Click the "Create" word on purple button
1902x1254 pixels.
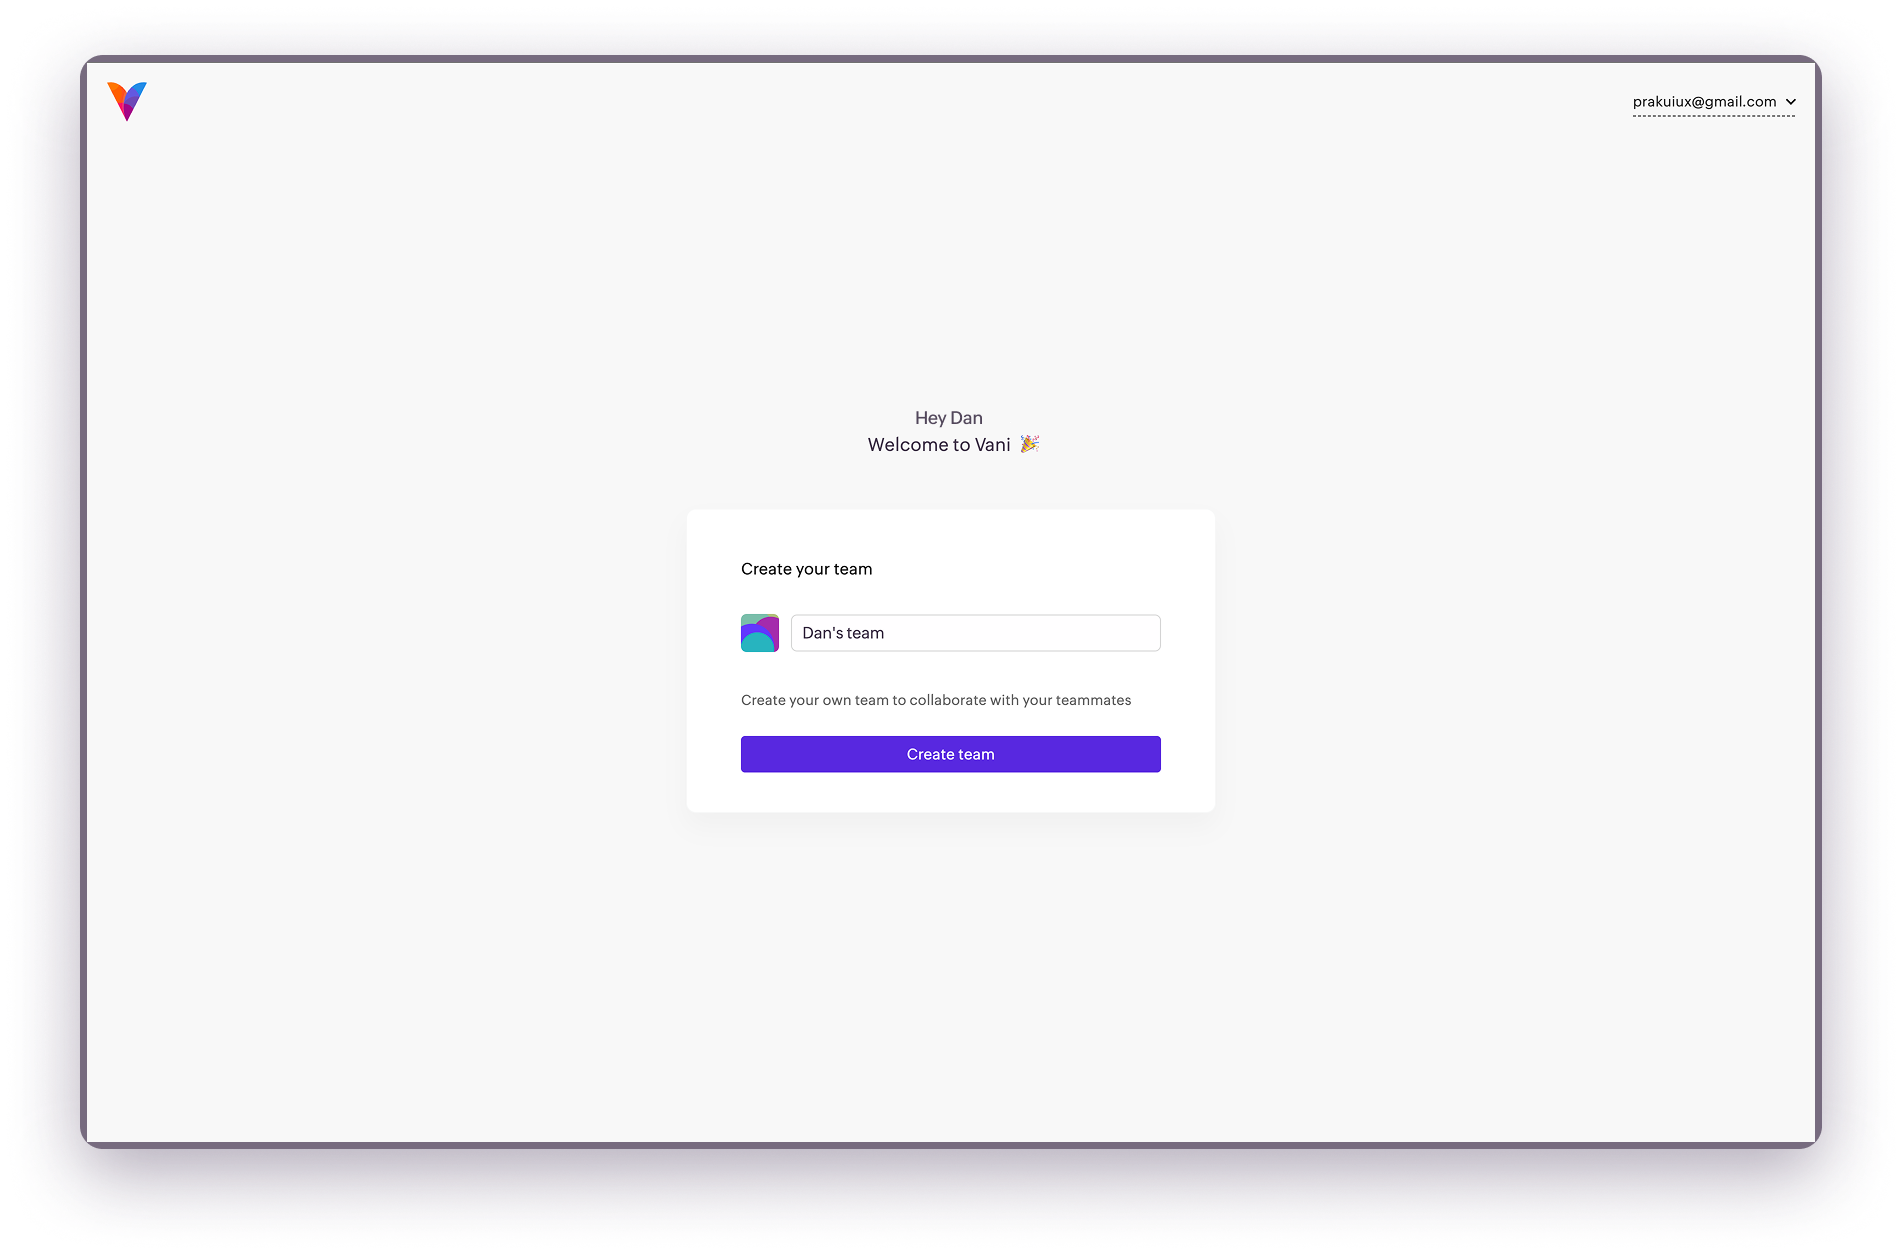(x=930, y=754)
